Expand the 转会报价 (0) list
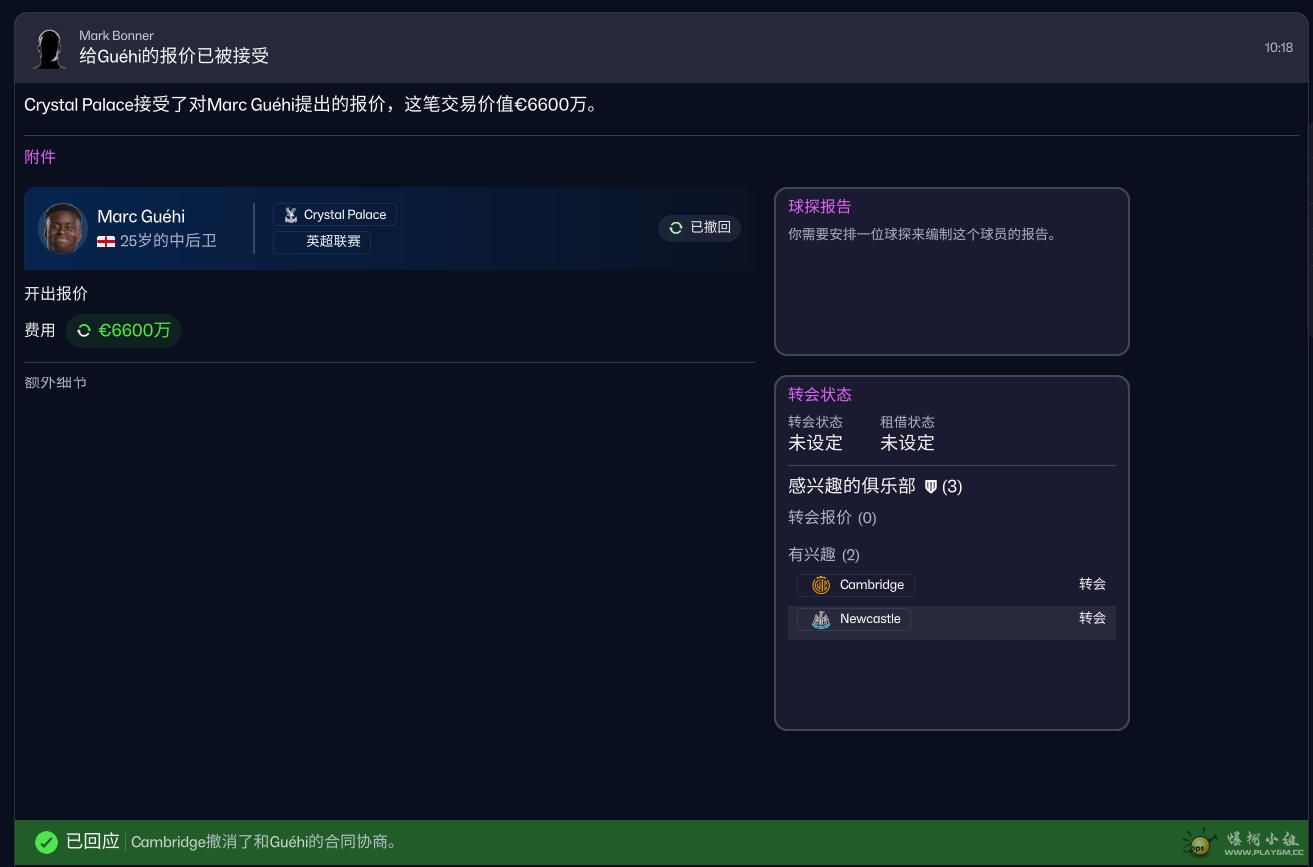 pyautogui.click(x=831, y=518)
